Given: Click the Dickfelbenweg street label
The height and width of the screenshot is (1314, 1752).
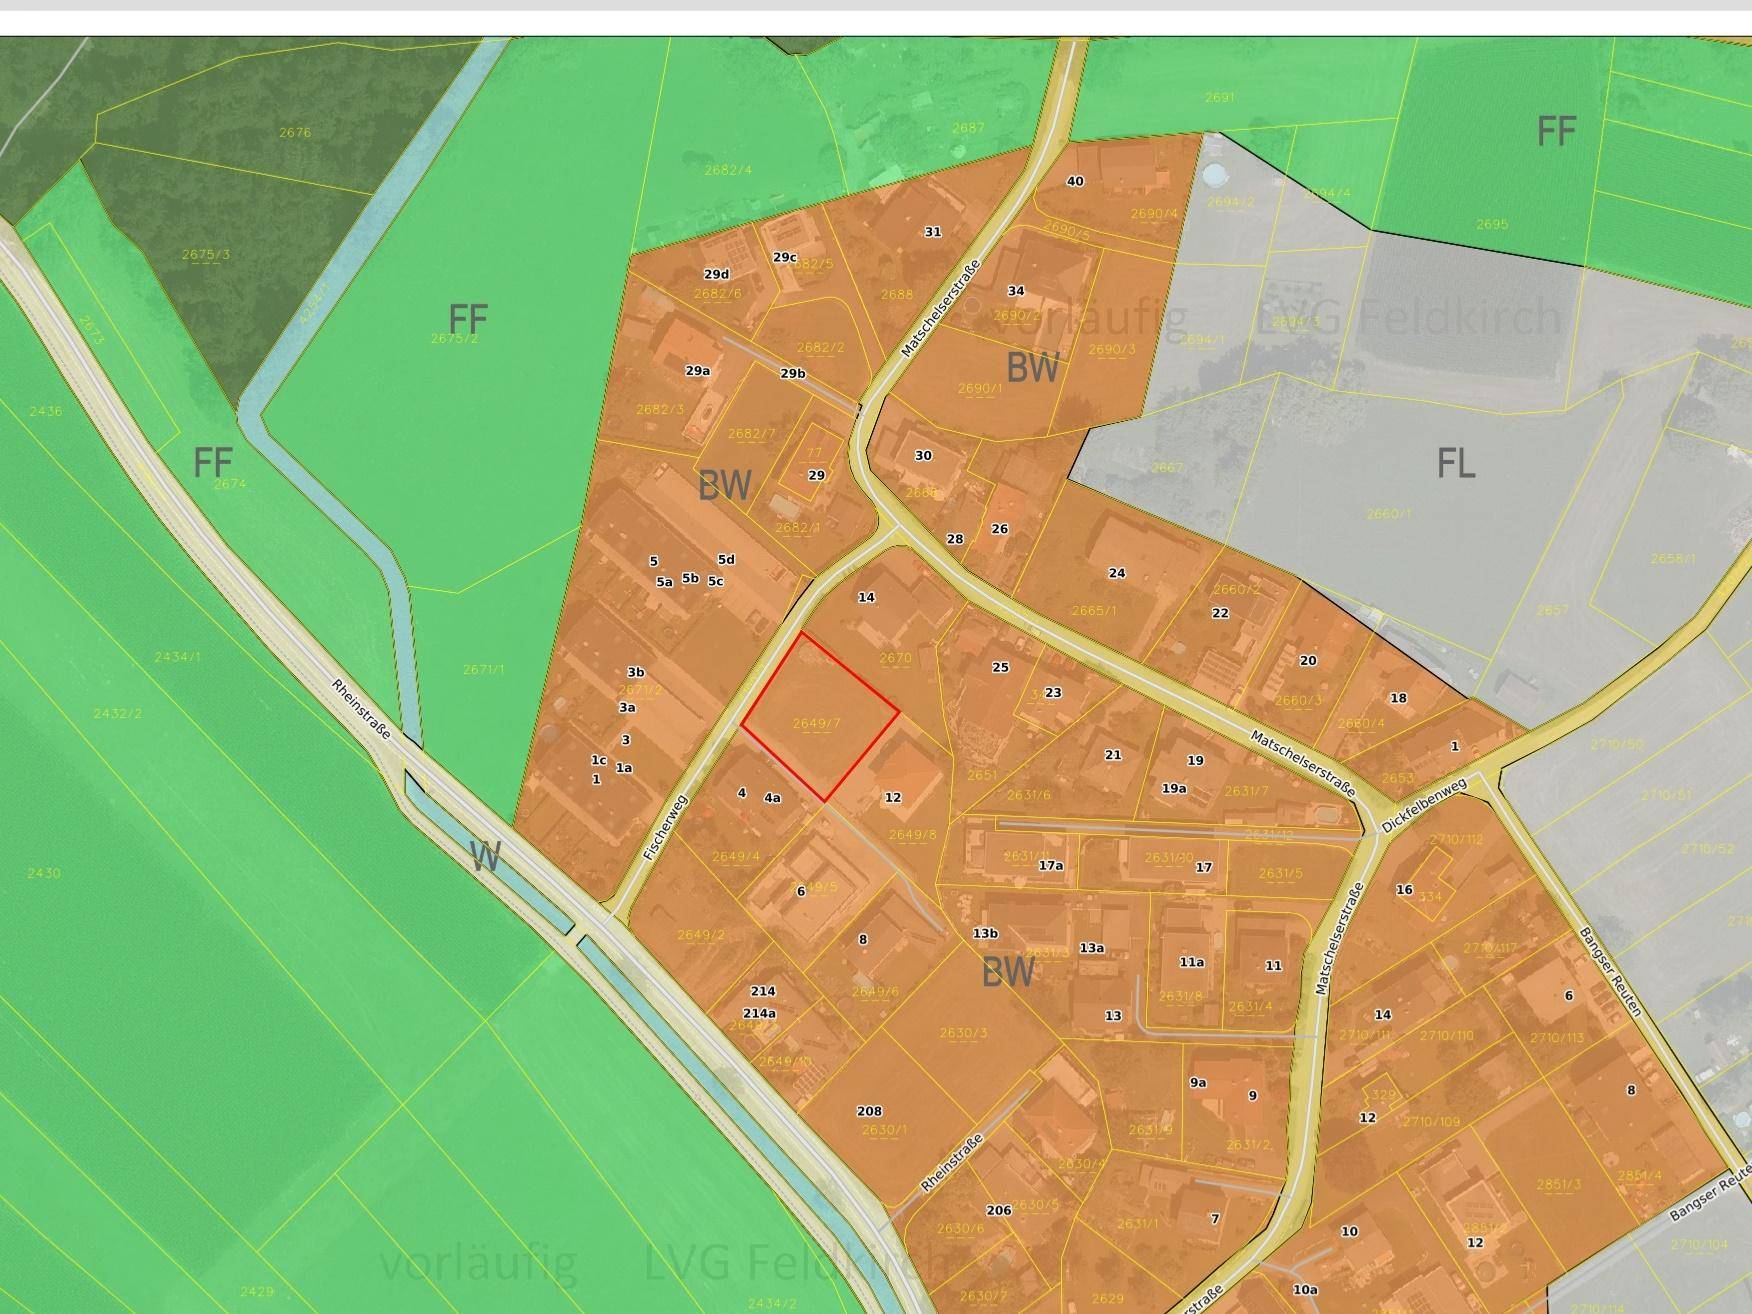Looking at the screenshot, I should click(1424, 805).
